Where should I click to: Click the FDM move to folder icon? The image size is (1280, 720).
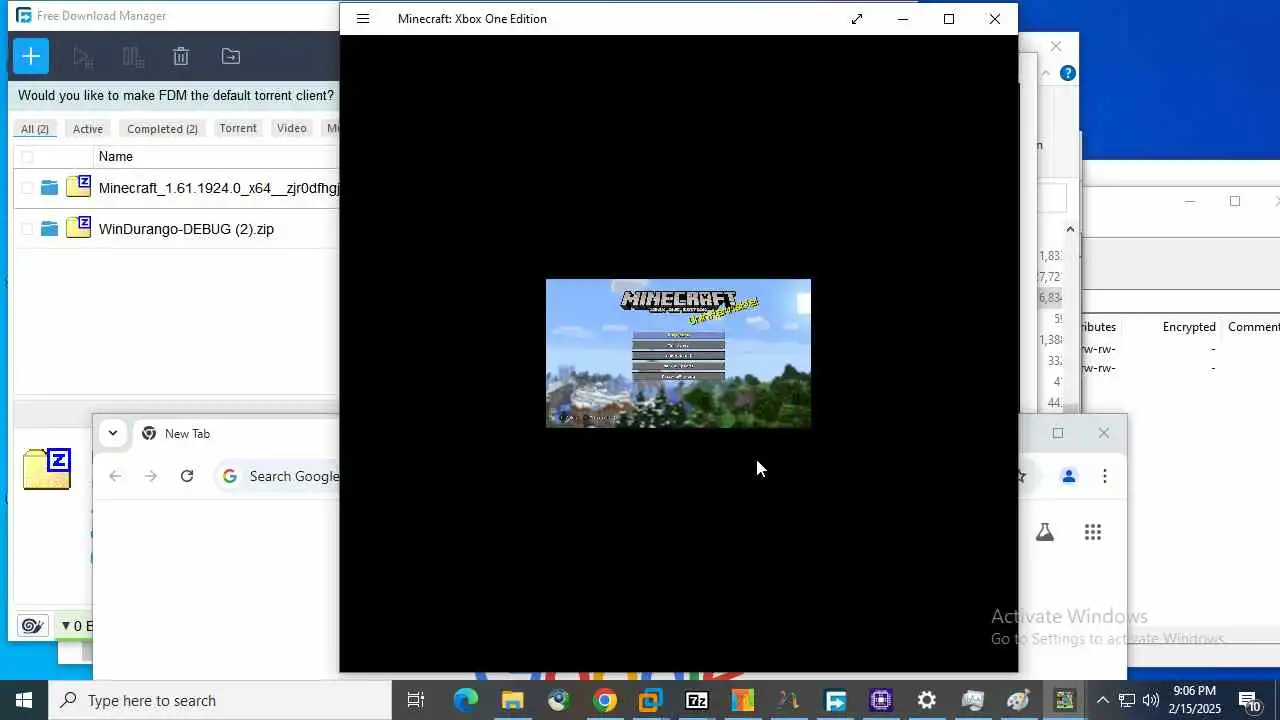231,57
